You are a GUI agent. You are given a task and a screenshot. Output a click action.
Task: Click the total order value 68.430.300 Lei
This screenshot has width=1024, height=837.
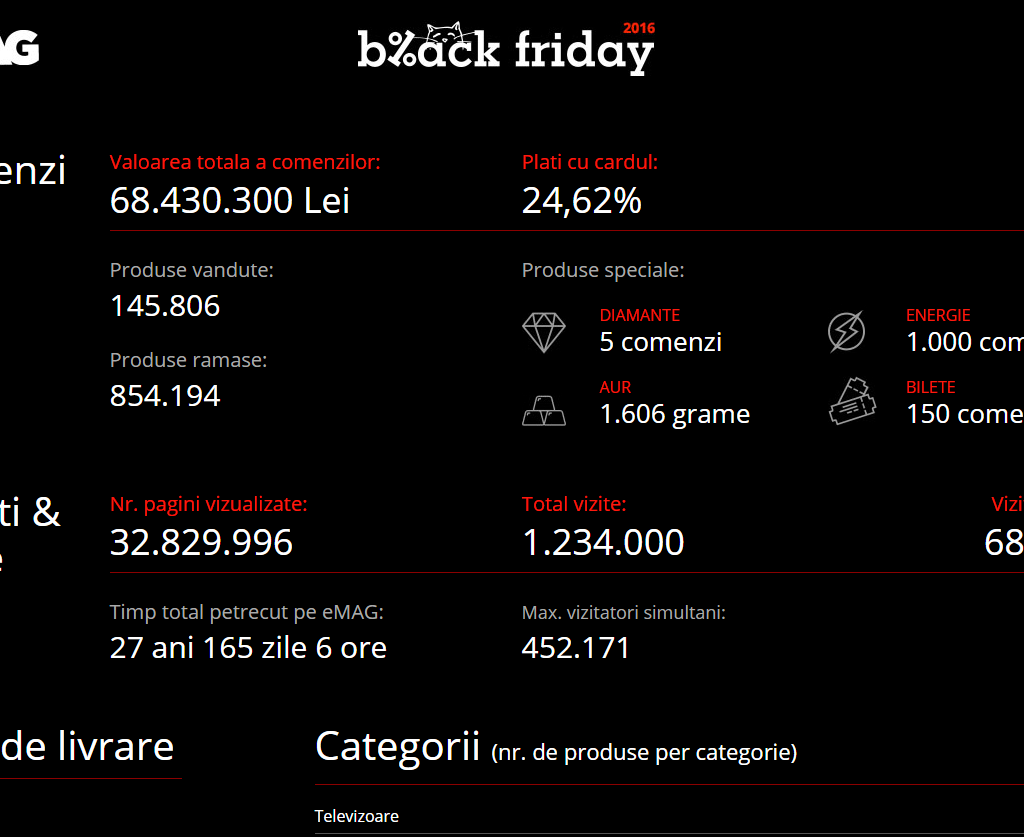[x=230, y=201]
